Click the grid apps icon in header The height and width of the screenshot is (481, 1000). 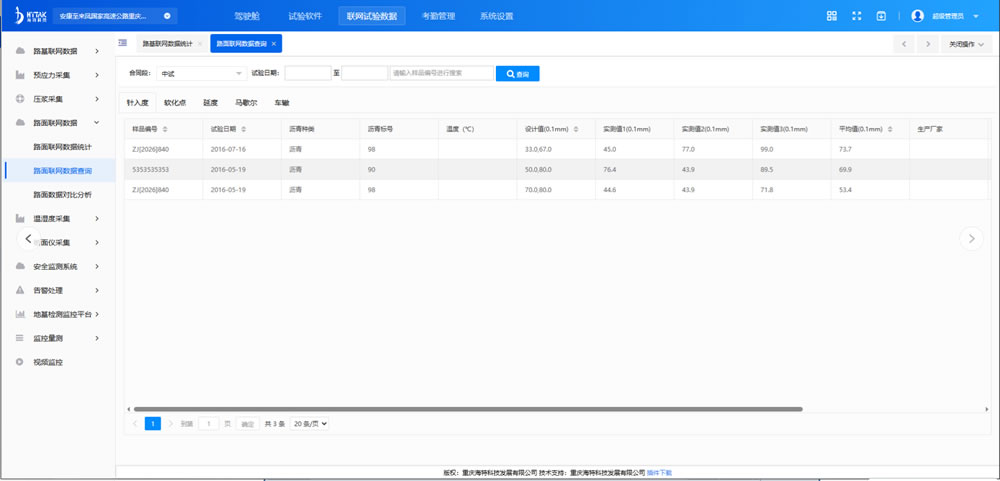(x=832, y=16)
